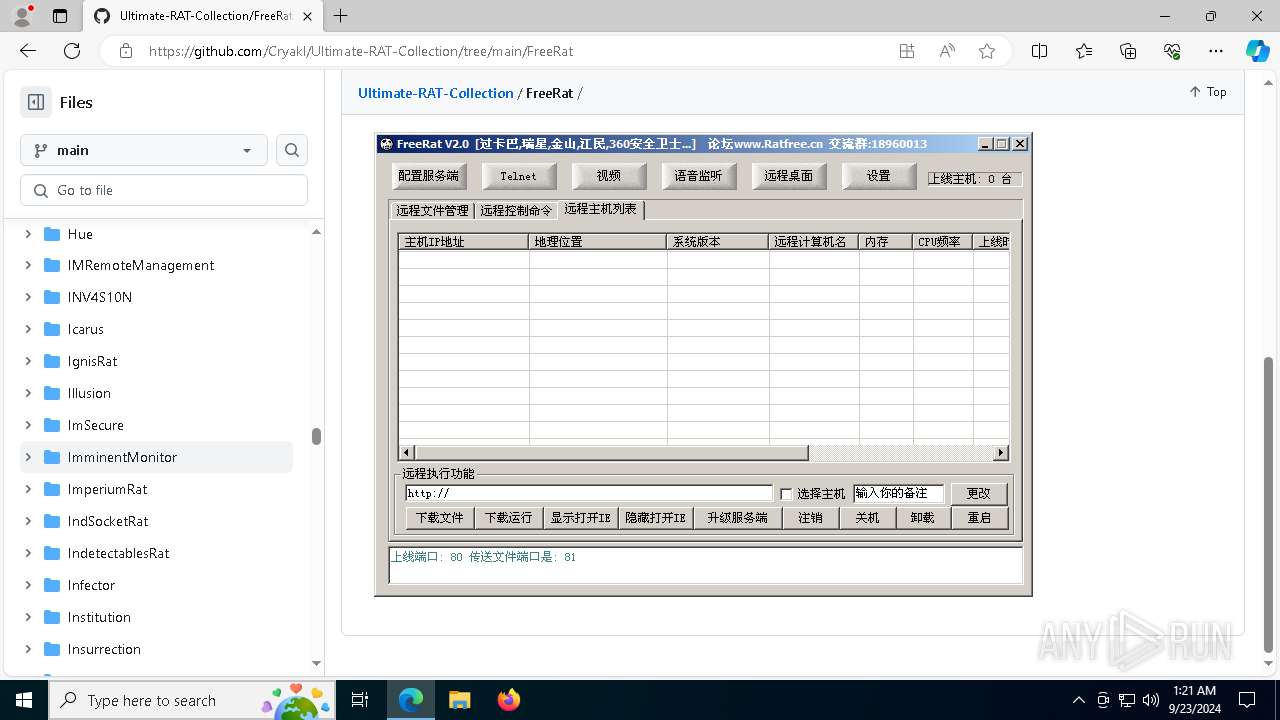Open the Edge profile icon
The height and width of the screenshot is (720, 1280).
click(22, 16)
